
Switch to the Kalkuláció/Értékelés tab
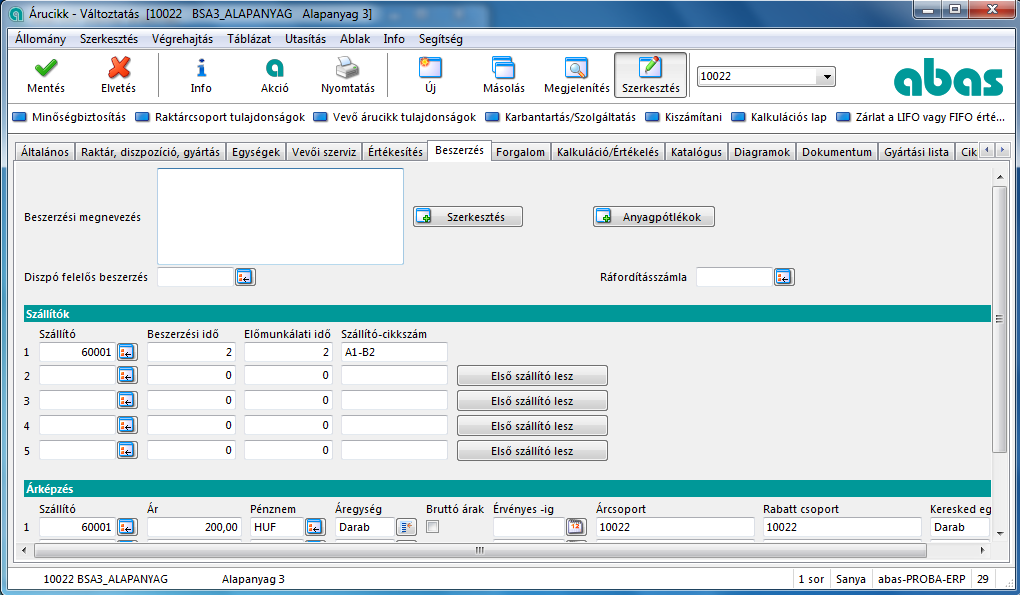[608, 152]
